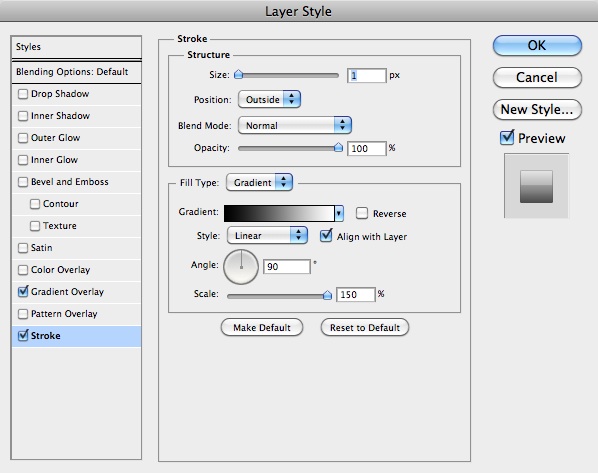Open the gradient picker arrow
This screenshot has width=598, height=473.
tap(339, 214)
